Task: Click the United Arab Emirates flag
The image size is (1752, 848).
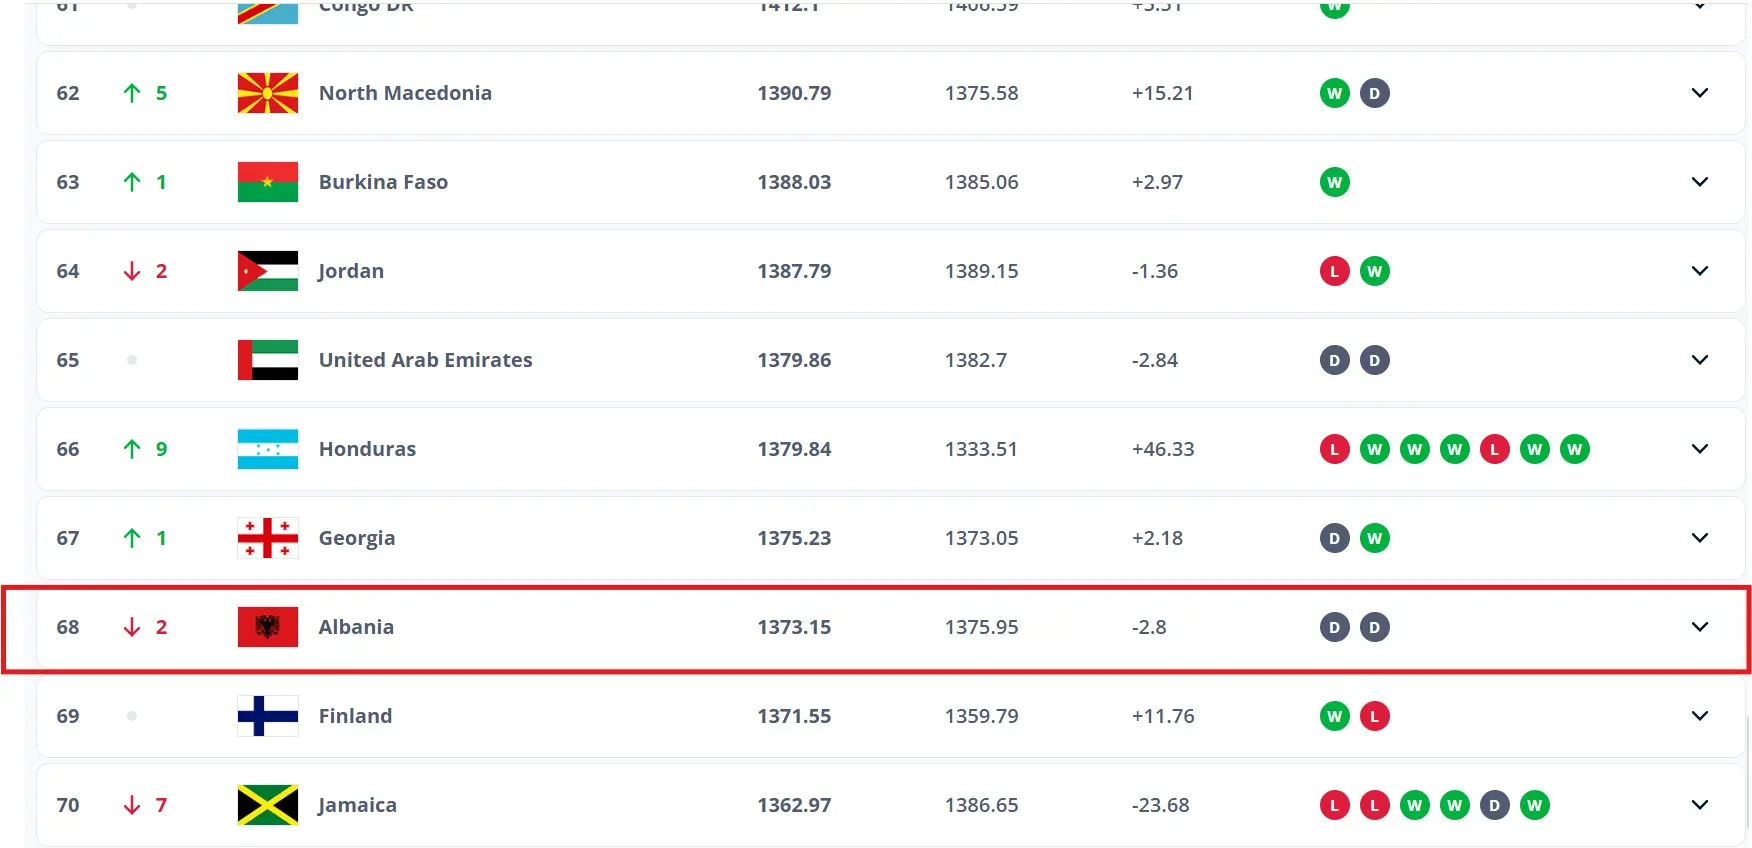Action: [268, 360]
